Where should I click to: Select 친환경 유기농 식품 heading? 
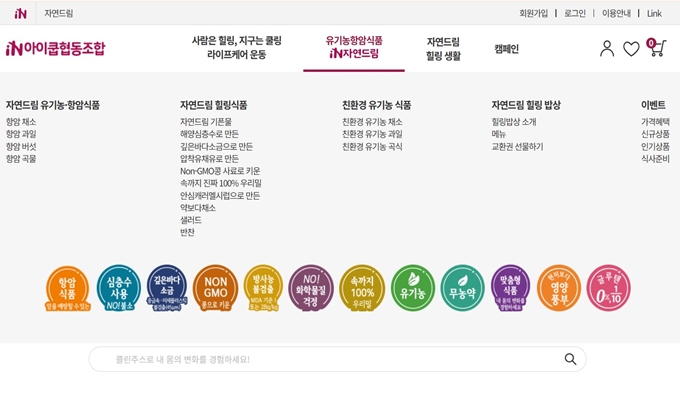376,105
